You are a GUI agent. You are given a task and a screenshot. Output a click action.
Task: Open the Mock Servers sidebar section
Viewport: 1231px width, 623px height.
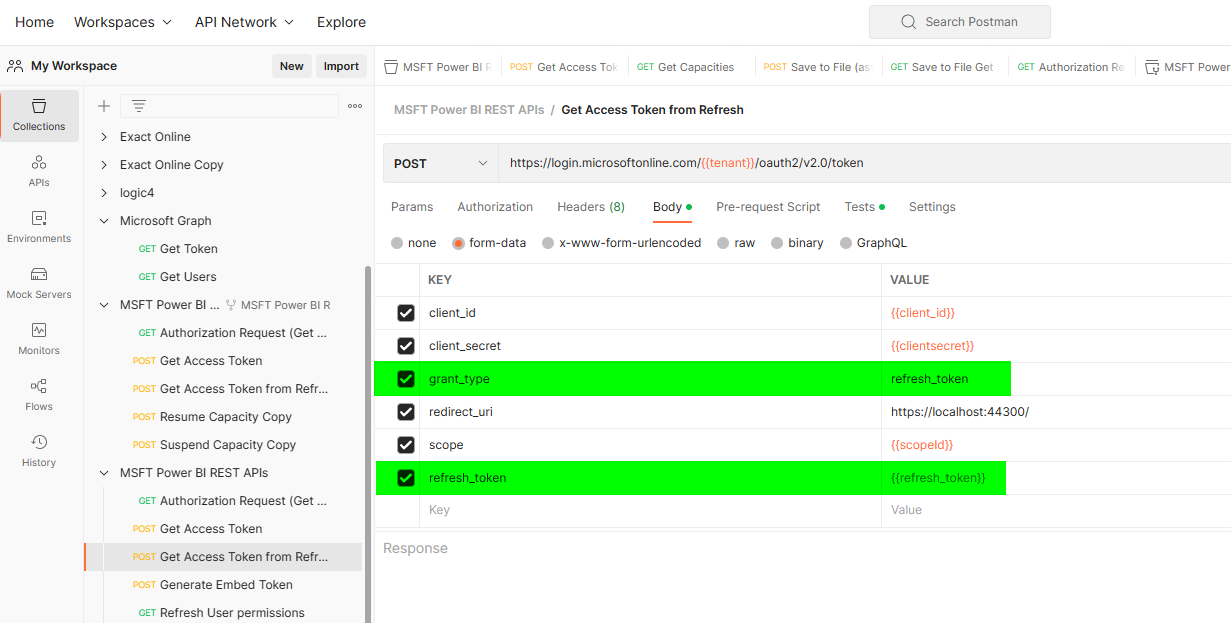(x=39, y=283)
